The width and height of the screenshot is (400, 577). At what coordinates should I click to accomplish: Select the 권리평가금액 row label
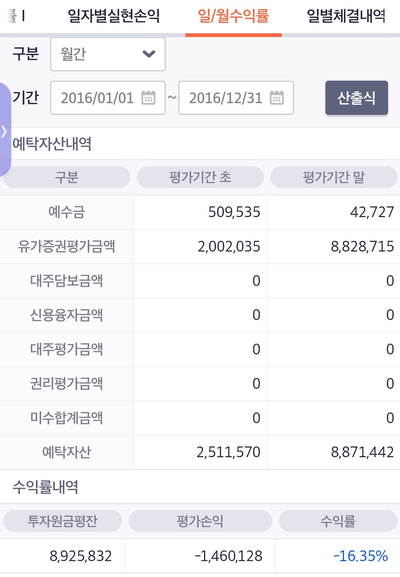[x=67, y=383]
